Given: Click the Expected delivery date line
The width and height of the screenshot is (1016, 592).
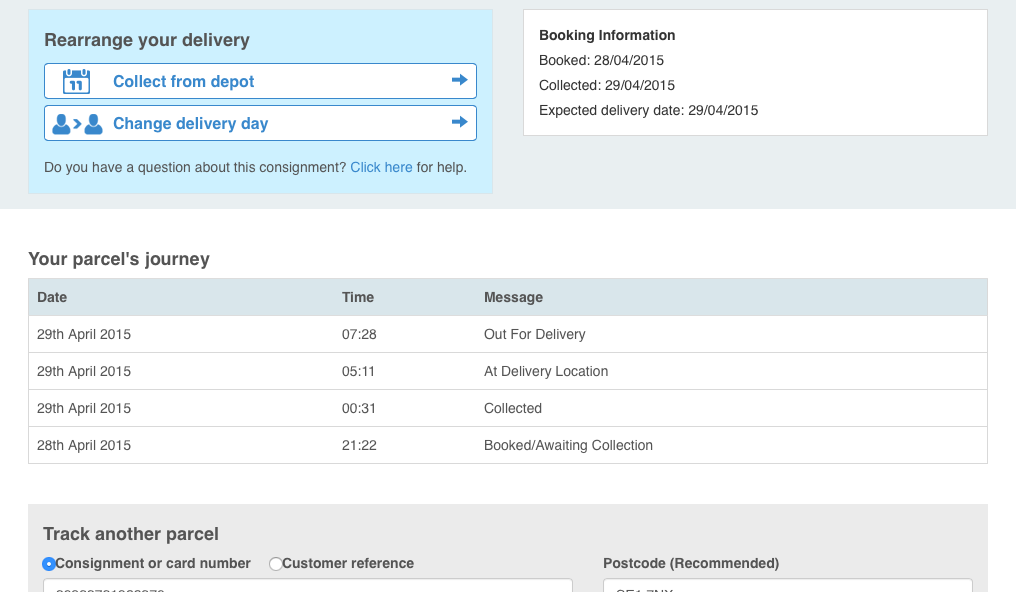Looking at the screenshot, I should click(648, 110).
